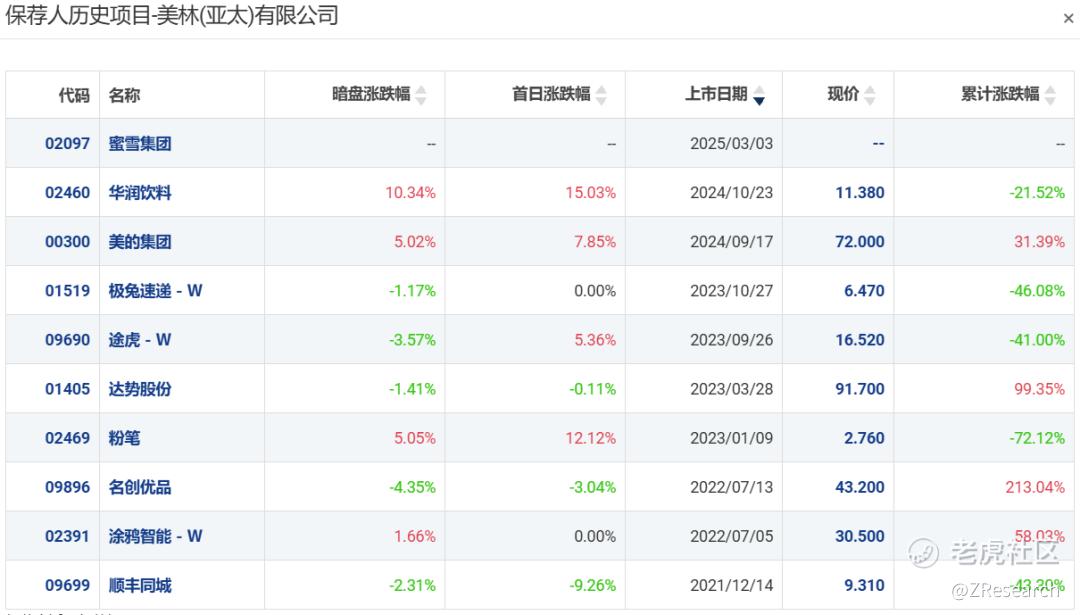The height and width of the screenshot is (615, 1080).
Task: Open stock code 02391
Action: [x=68, y=536]
